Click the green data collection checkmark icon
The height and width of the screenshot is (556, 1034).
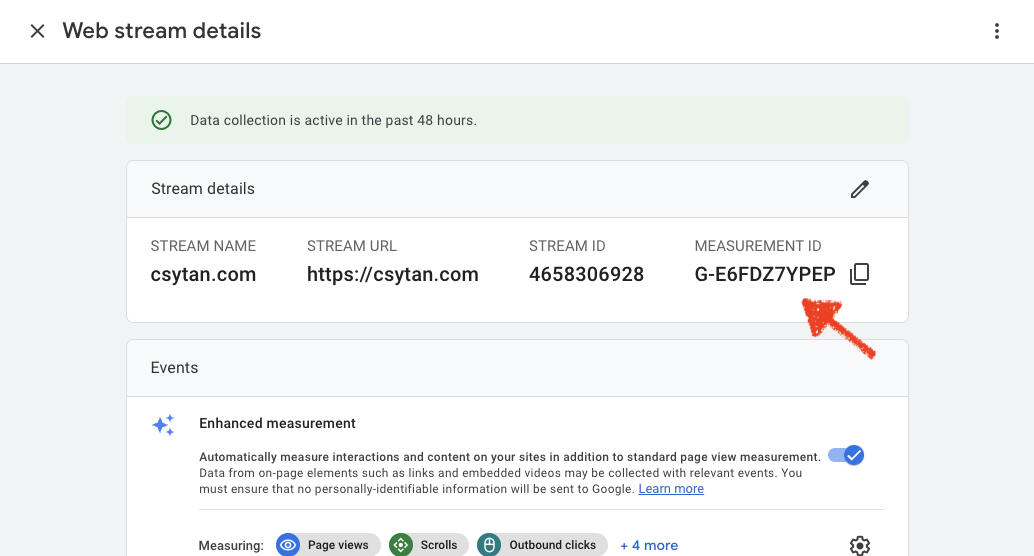[x=162, y=120]
